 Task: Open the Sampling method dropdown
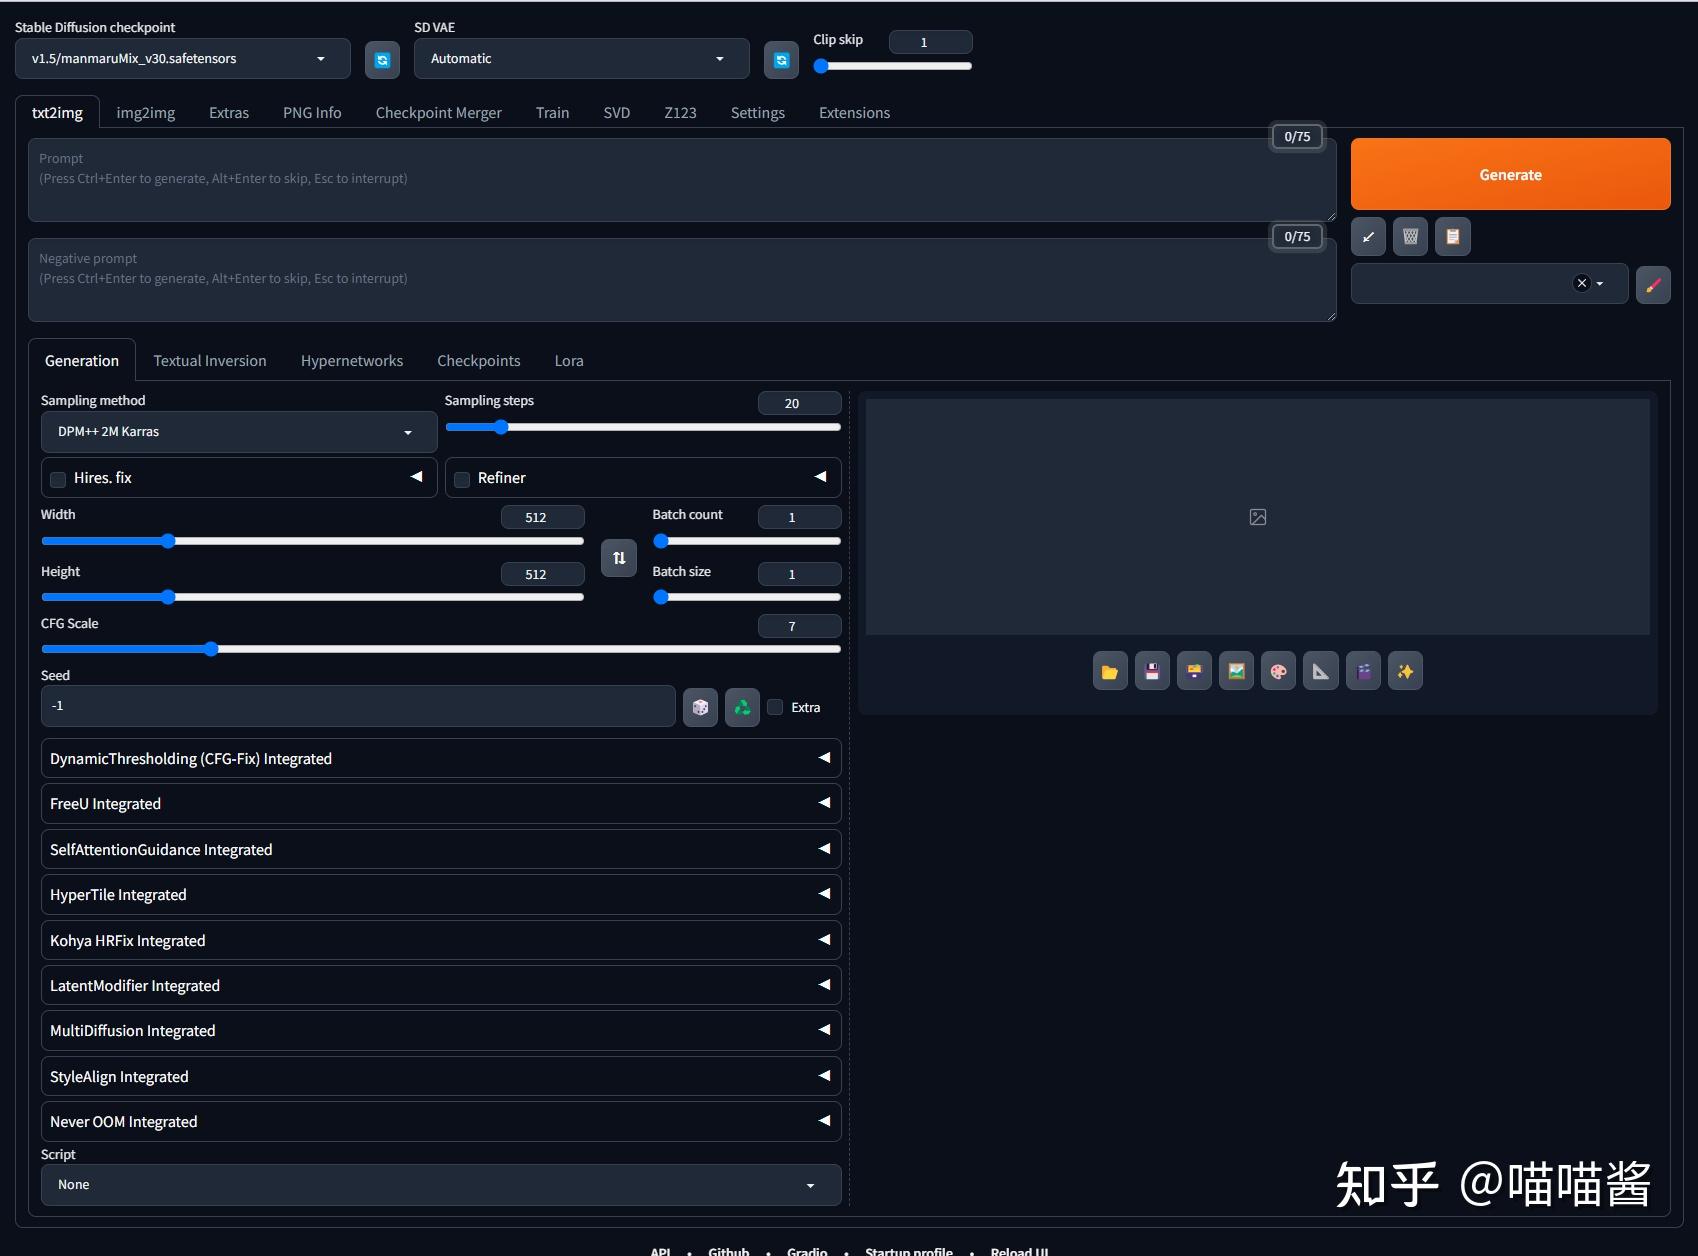(238, 432)
